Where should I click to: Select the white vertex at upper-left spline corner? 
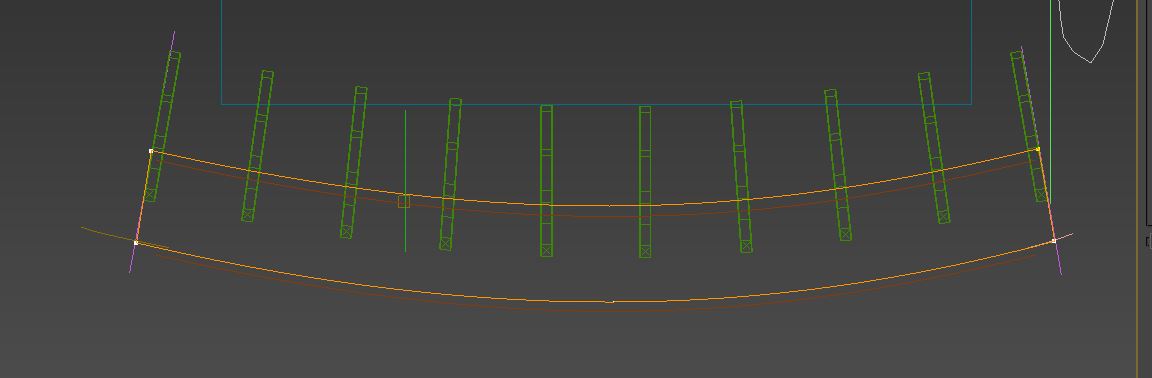pyautogui.click(x=151, y=151)
